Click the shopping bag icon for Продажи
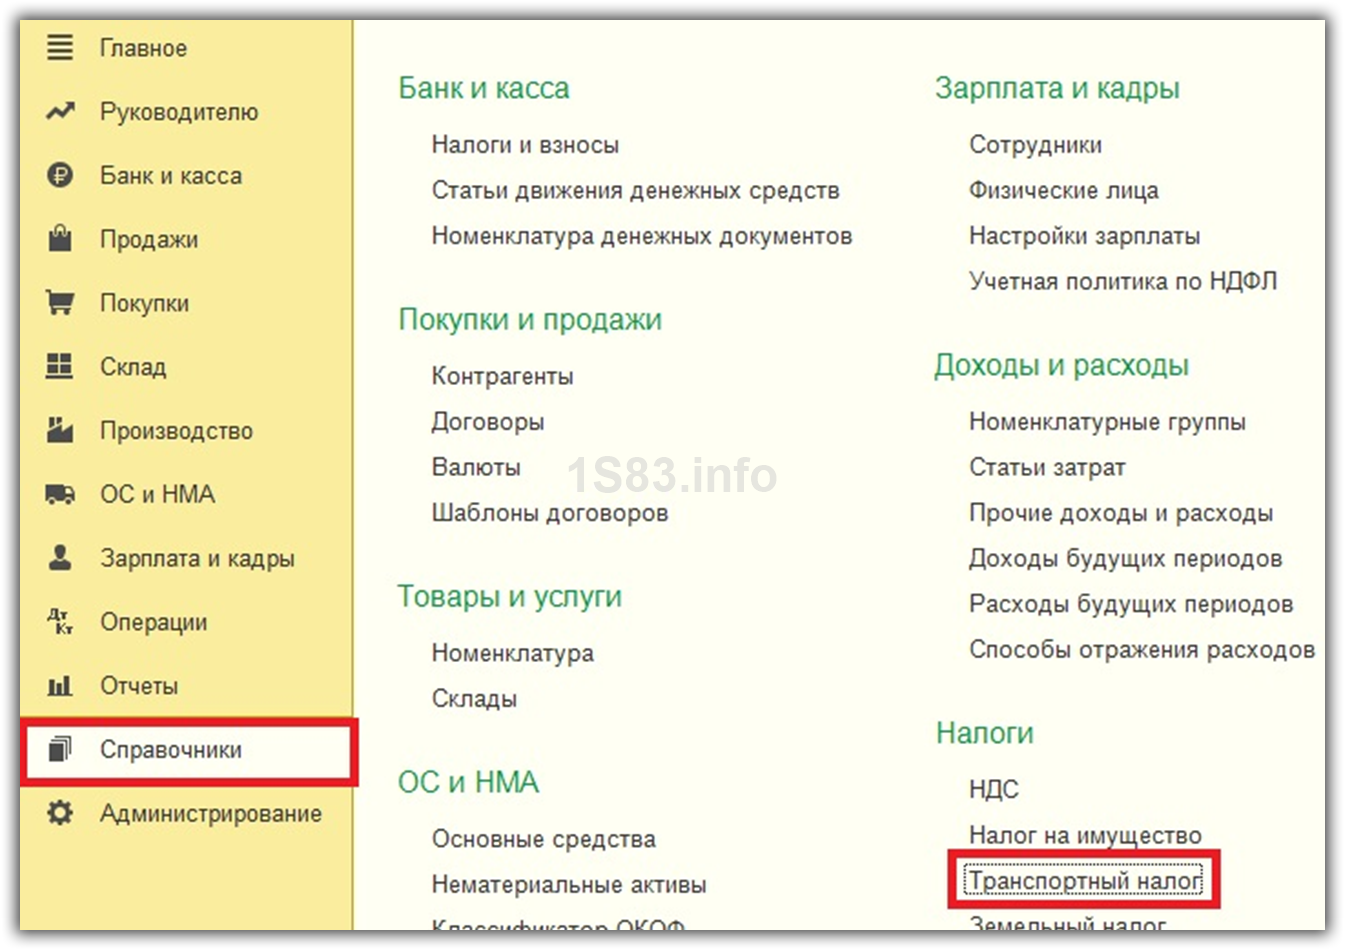 click(x=60, y=239)
